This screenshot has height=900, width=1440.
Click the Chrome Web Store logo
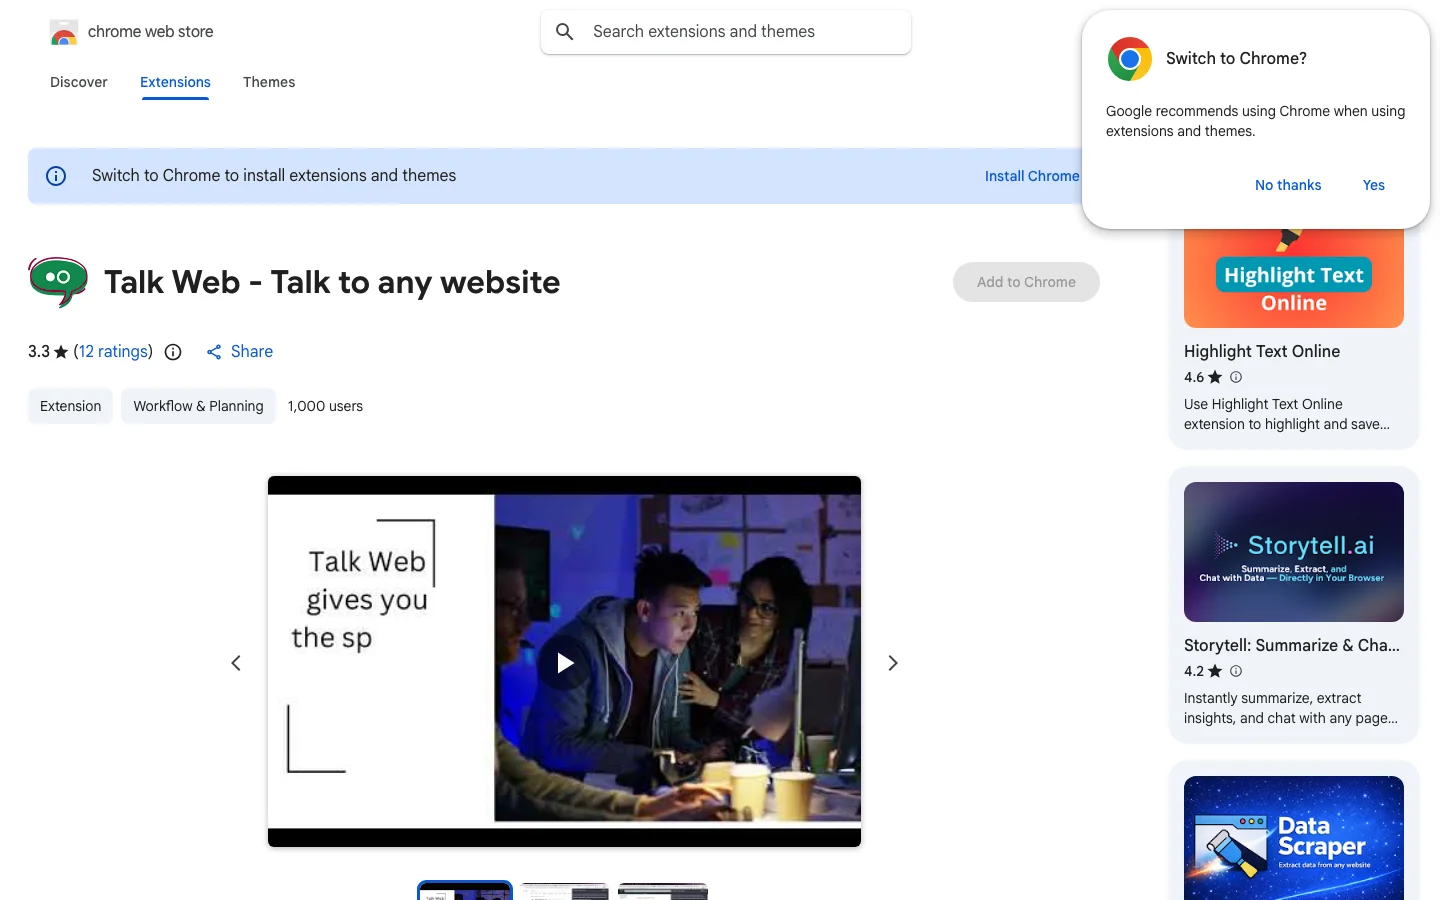[64, 32]
